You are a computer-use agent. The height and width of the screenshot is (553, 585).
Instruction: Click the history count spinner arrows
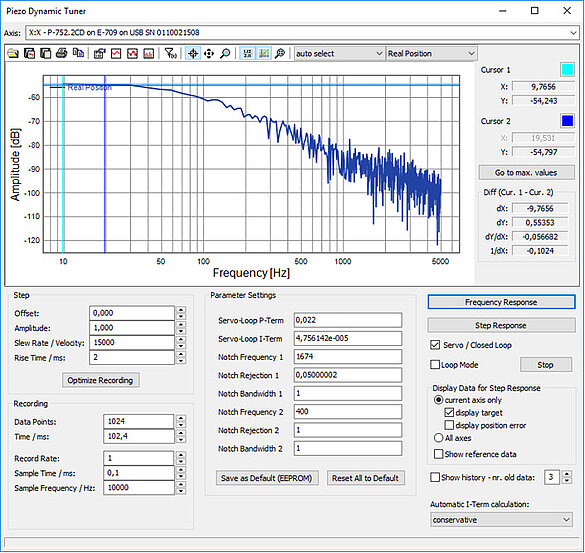click(x=567, y=477)
